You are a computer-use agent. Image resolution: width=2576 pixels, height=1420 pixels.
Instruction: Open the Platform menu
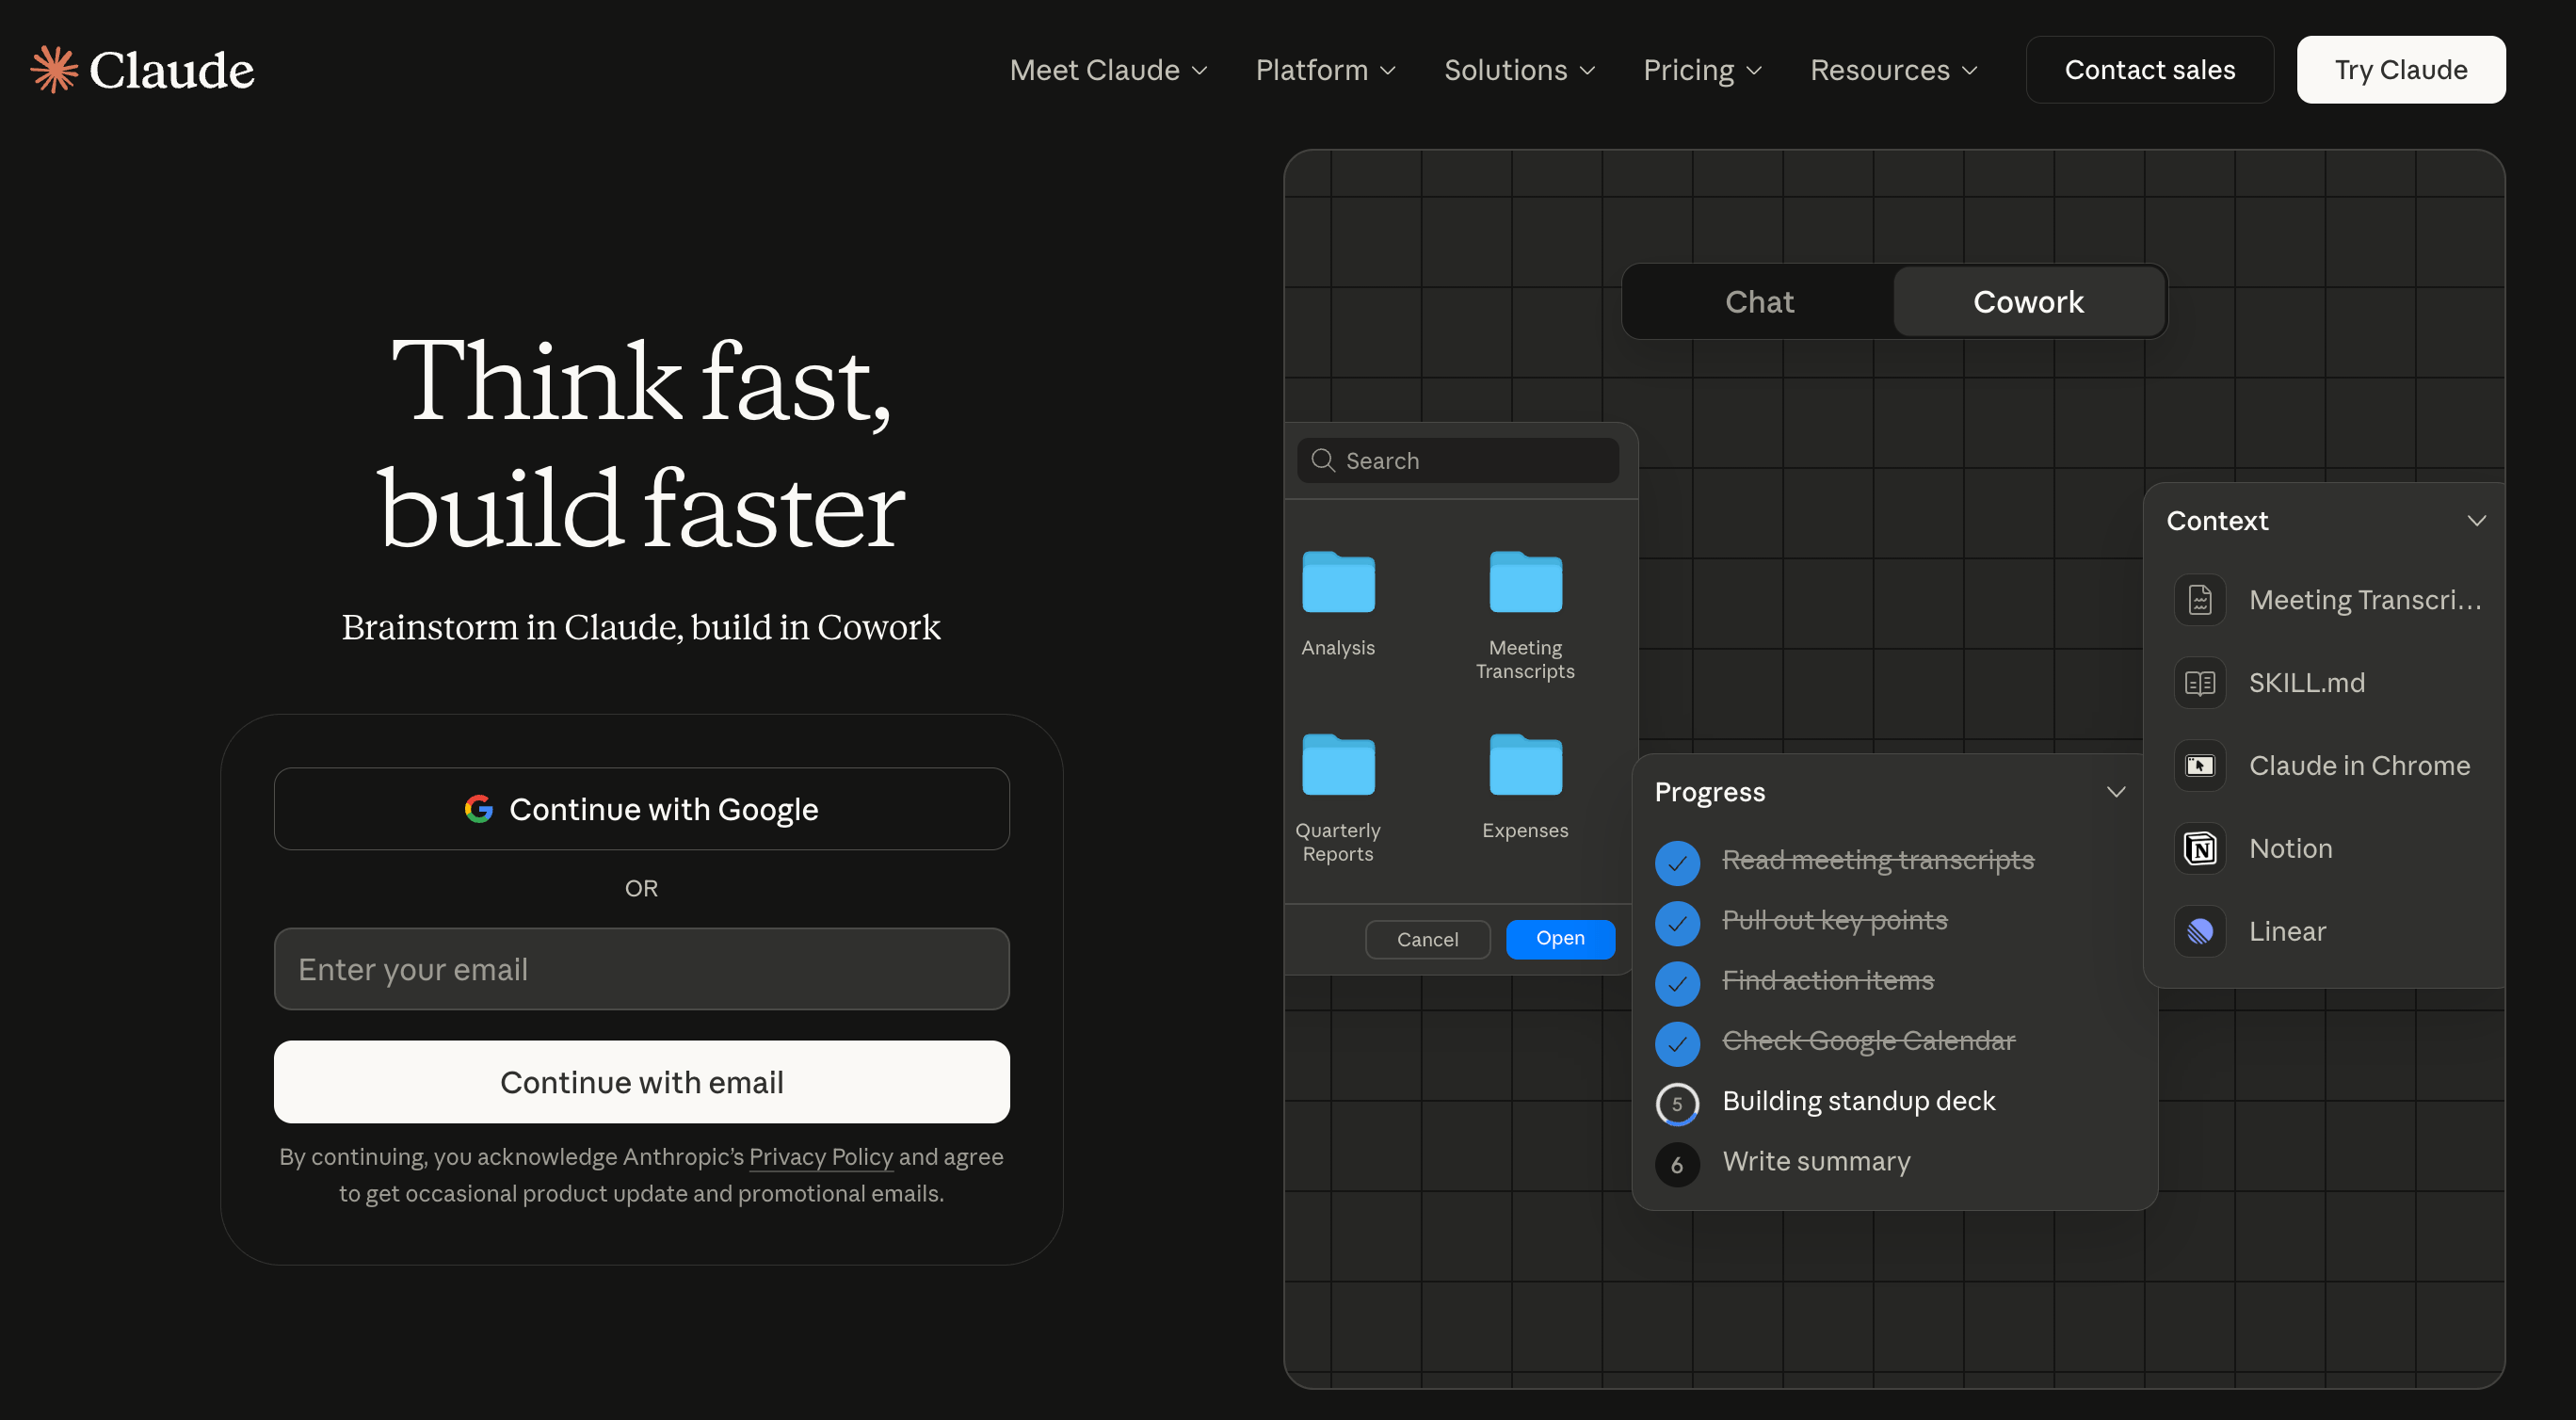click(1325, 69)
